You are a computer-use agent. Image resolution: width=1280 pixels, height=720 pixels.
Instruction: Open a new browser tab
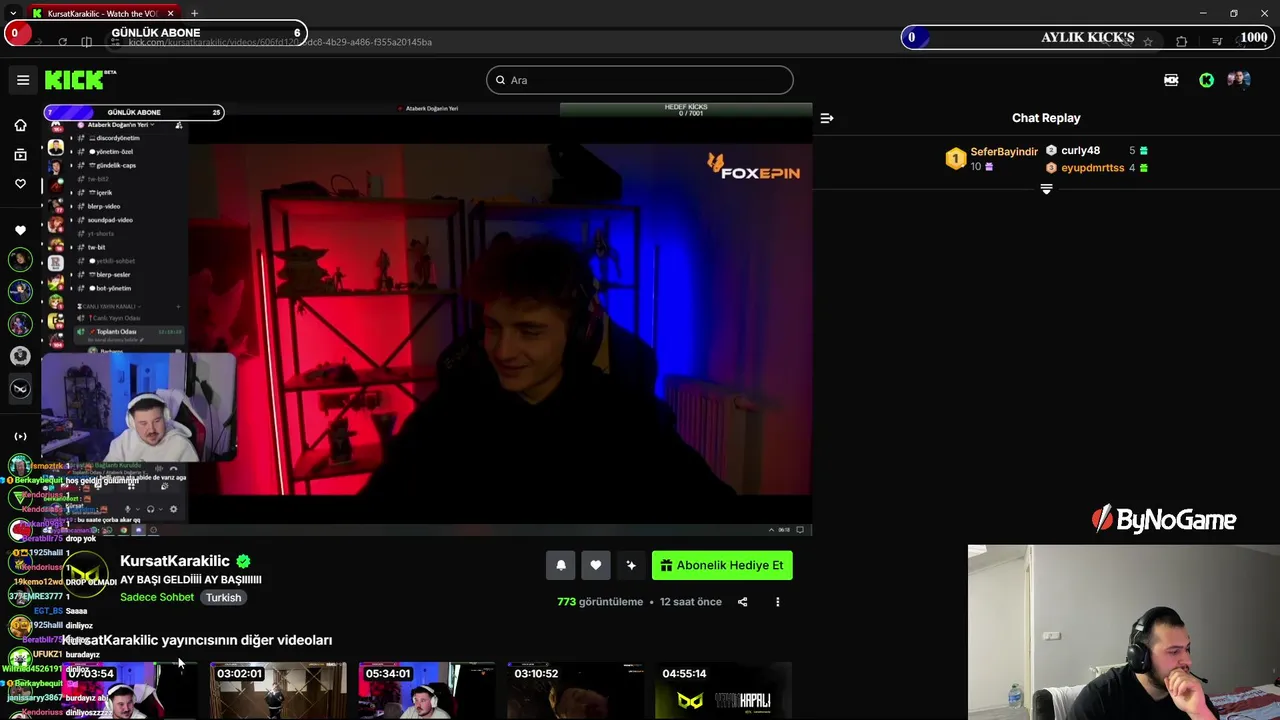tap(194, 13)
